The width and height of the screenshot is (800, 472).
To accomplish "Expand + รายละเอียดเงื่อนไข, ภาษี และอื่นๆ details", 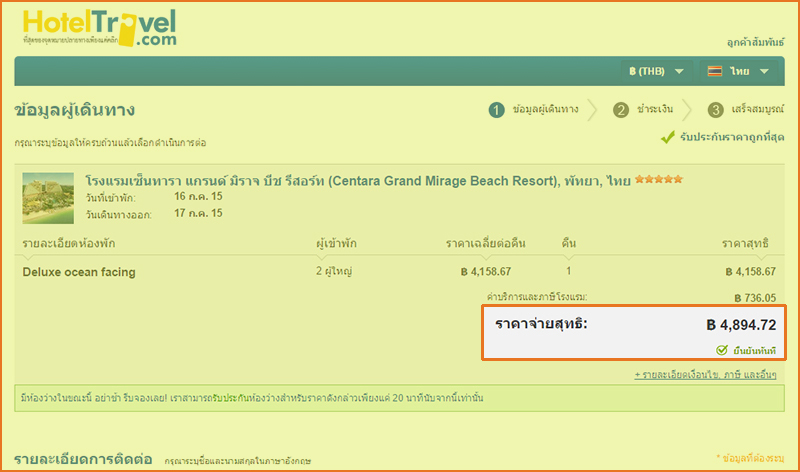I will 705,374.
